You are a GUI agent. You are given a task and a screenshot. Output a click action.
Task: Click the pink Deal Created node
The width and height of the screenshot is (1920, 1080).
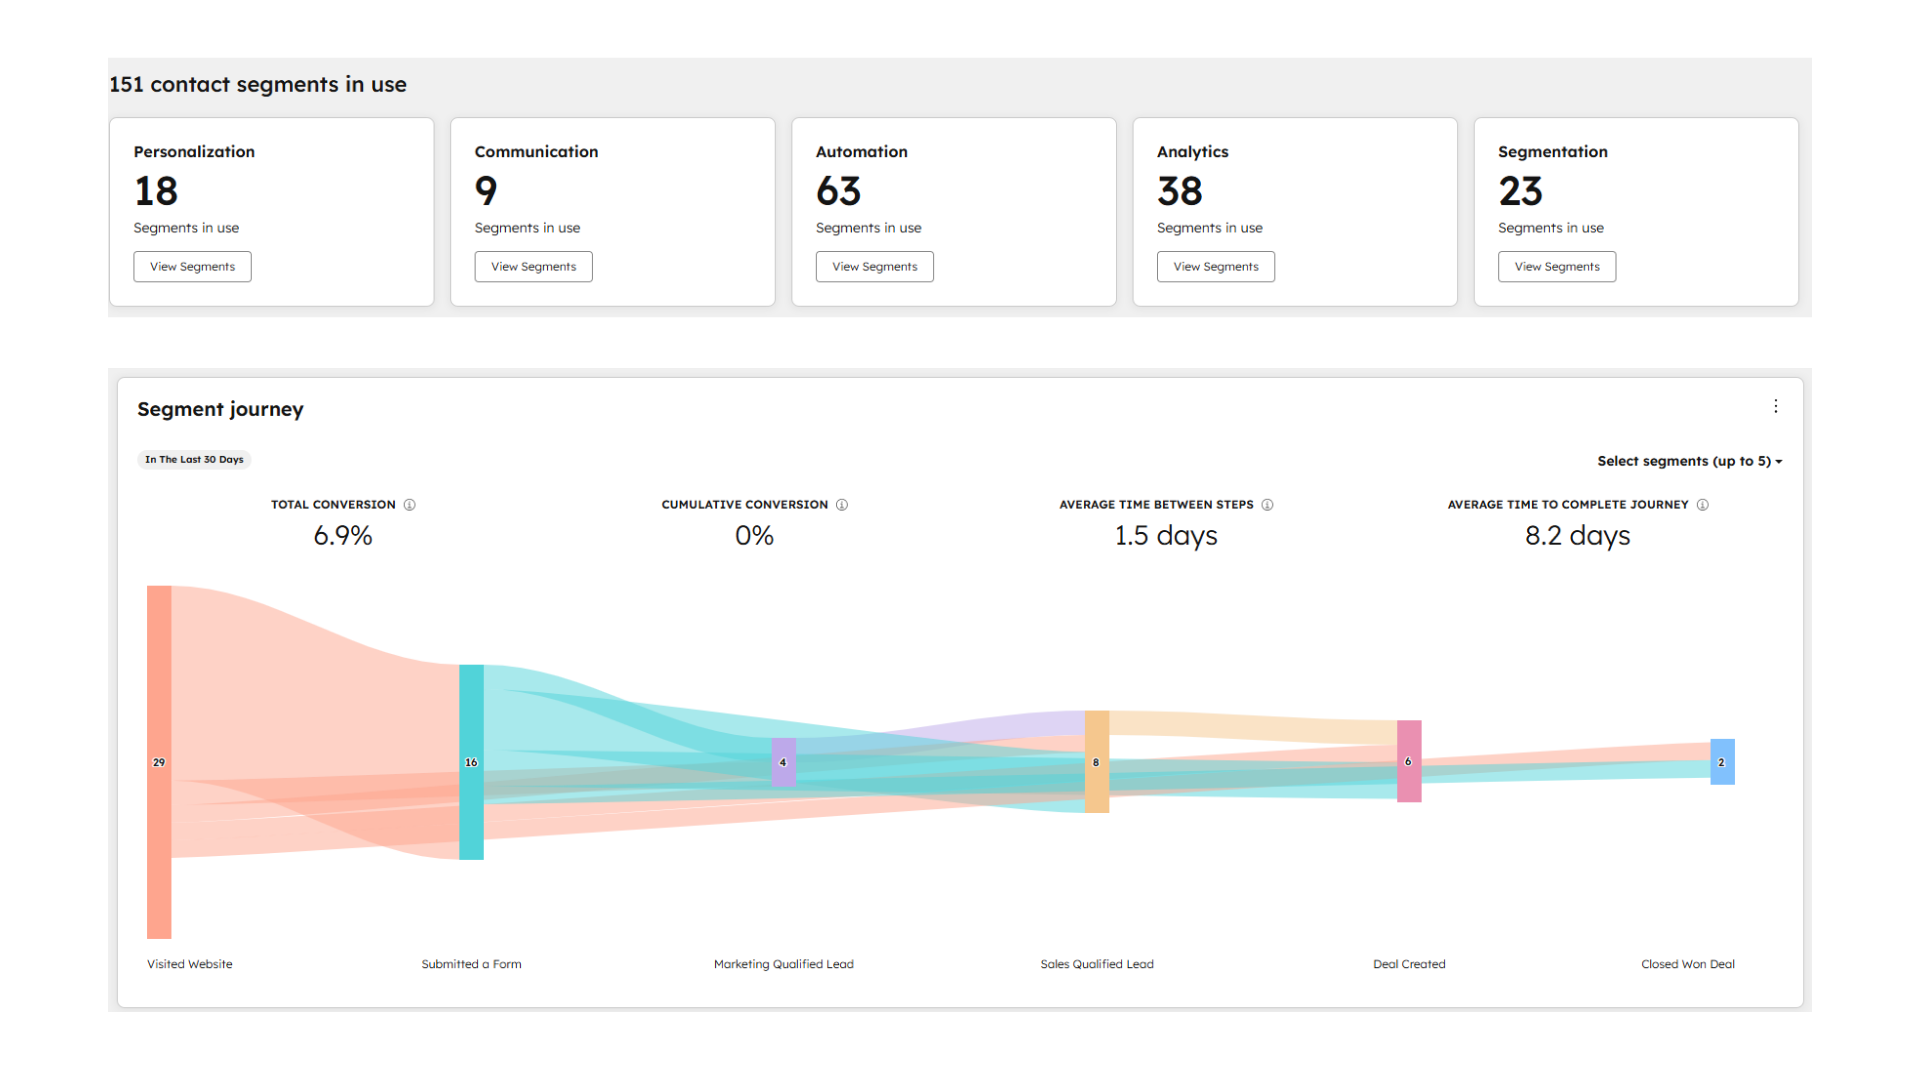[1408, 761]
